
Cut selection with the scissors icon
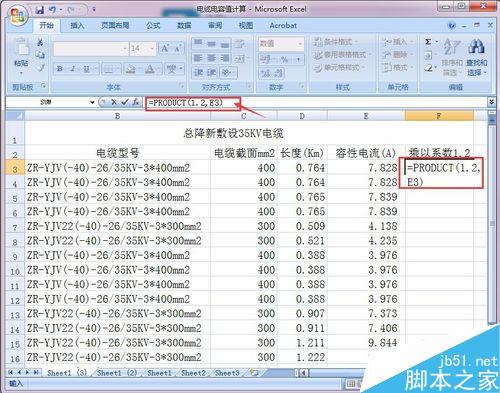coord(40,42)
